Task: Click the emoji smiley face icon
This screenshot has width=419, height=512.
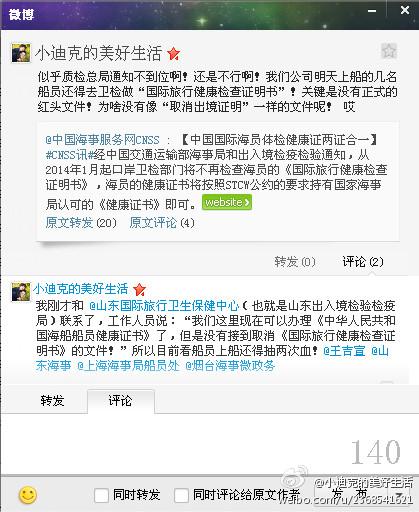Action: [28, 495]
